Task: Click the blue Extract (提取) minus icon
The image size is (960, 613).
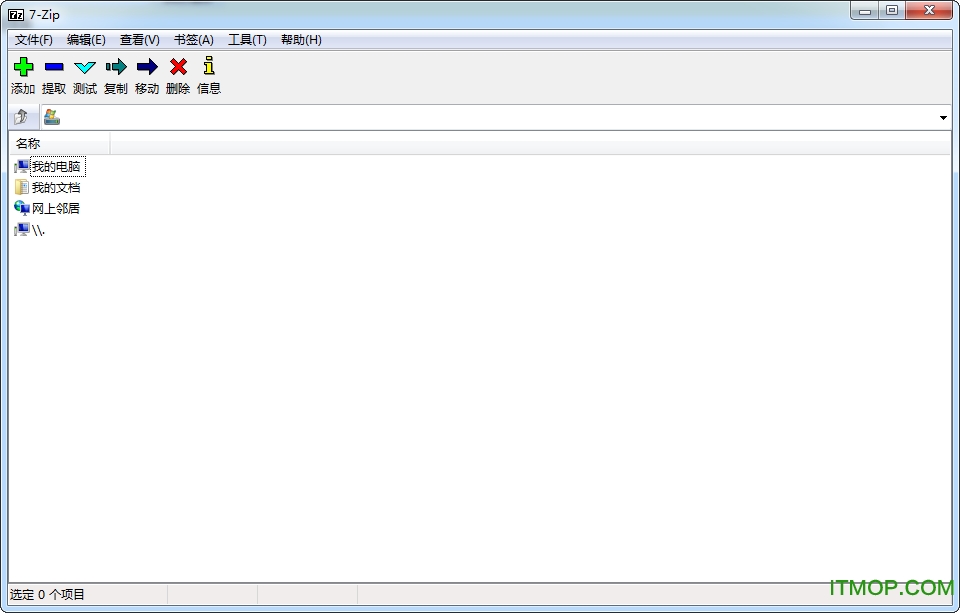Action: (x=54, y=67)
